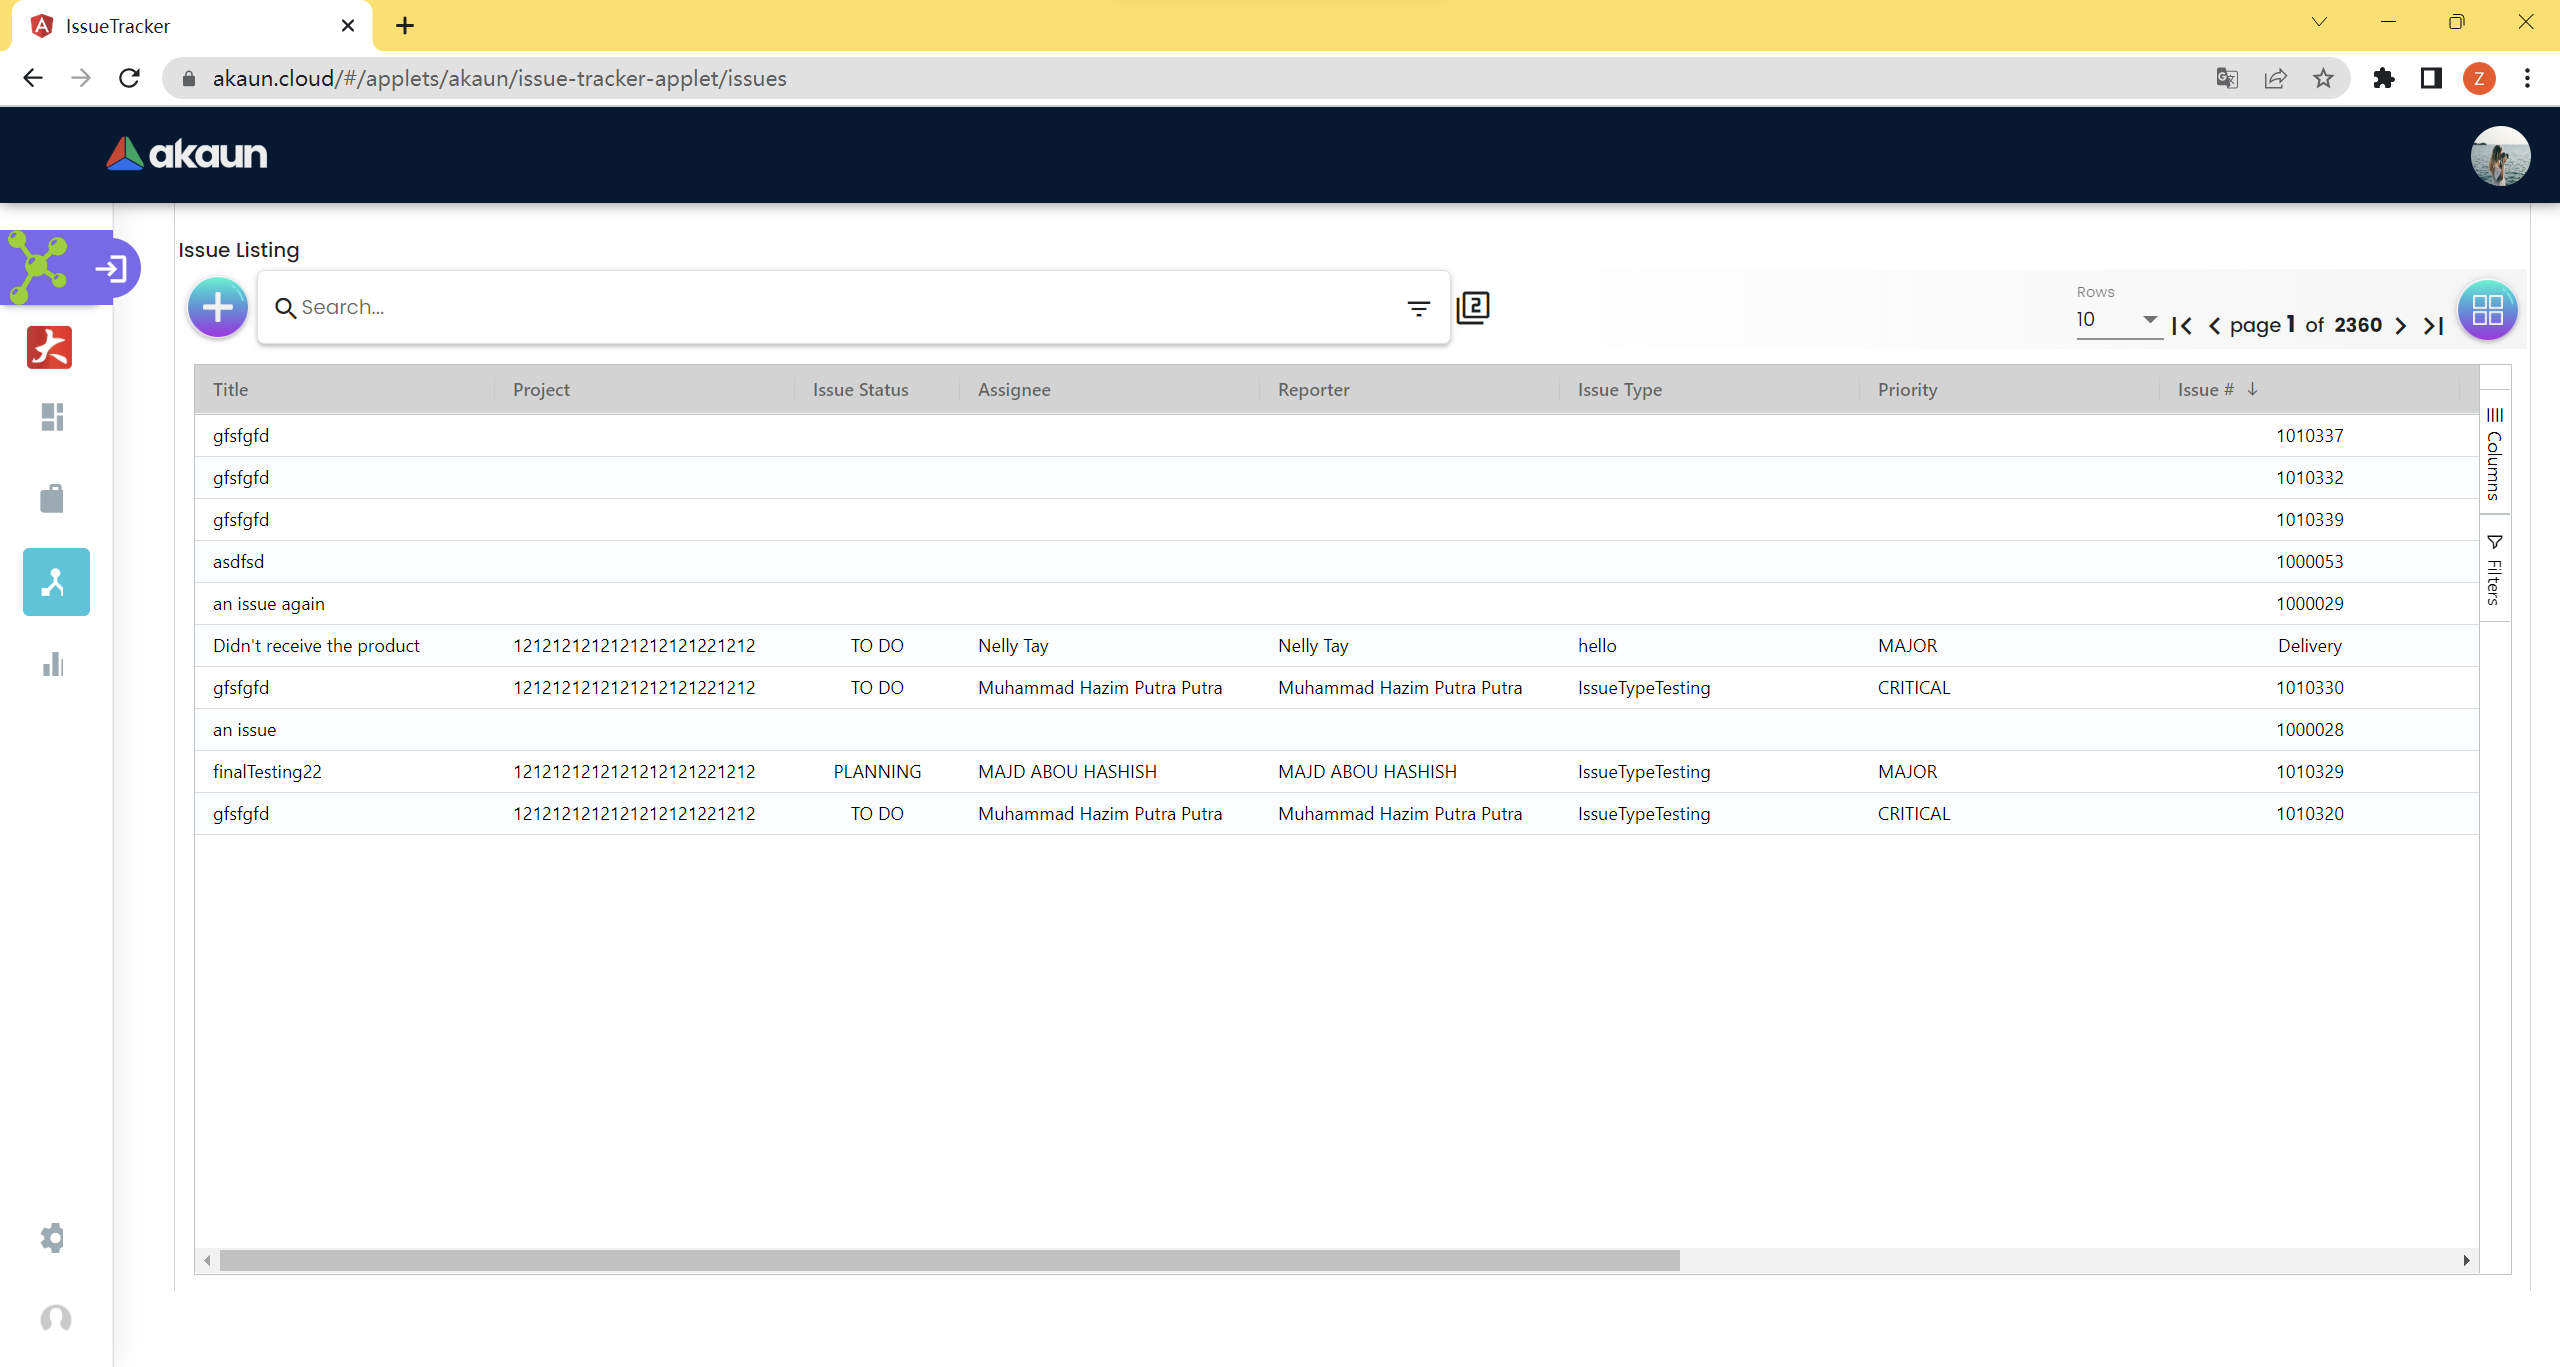Open the 'Didn't receive the product' issue
Screen dimensions: 2560x1367
coord(316,646)
